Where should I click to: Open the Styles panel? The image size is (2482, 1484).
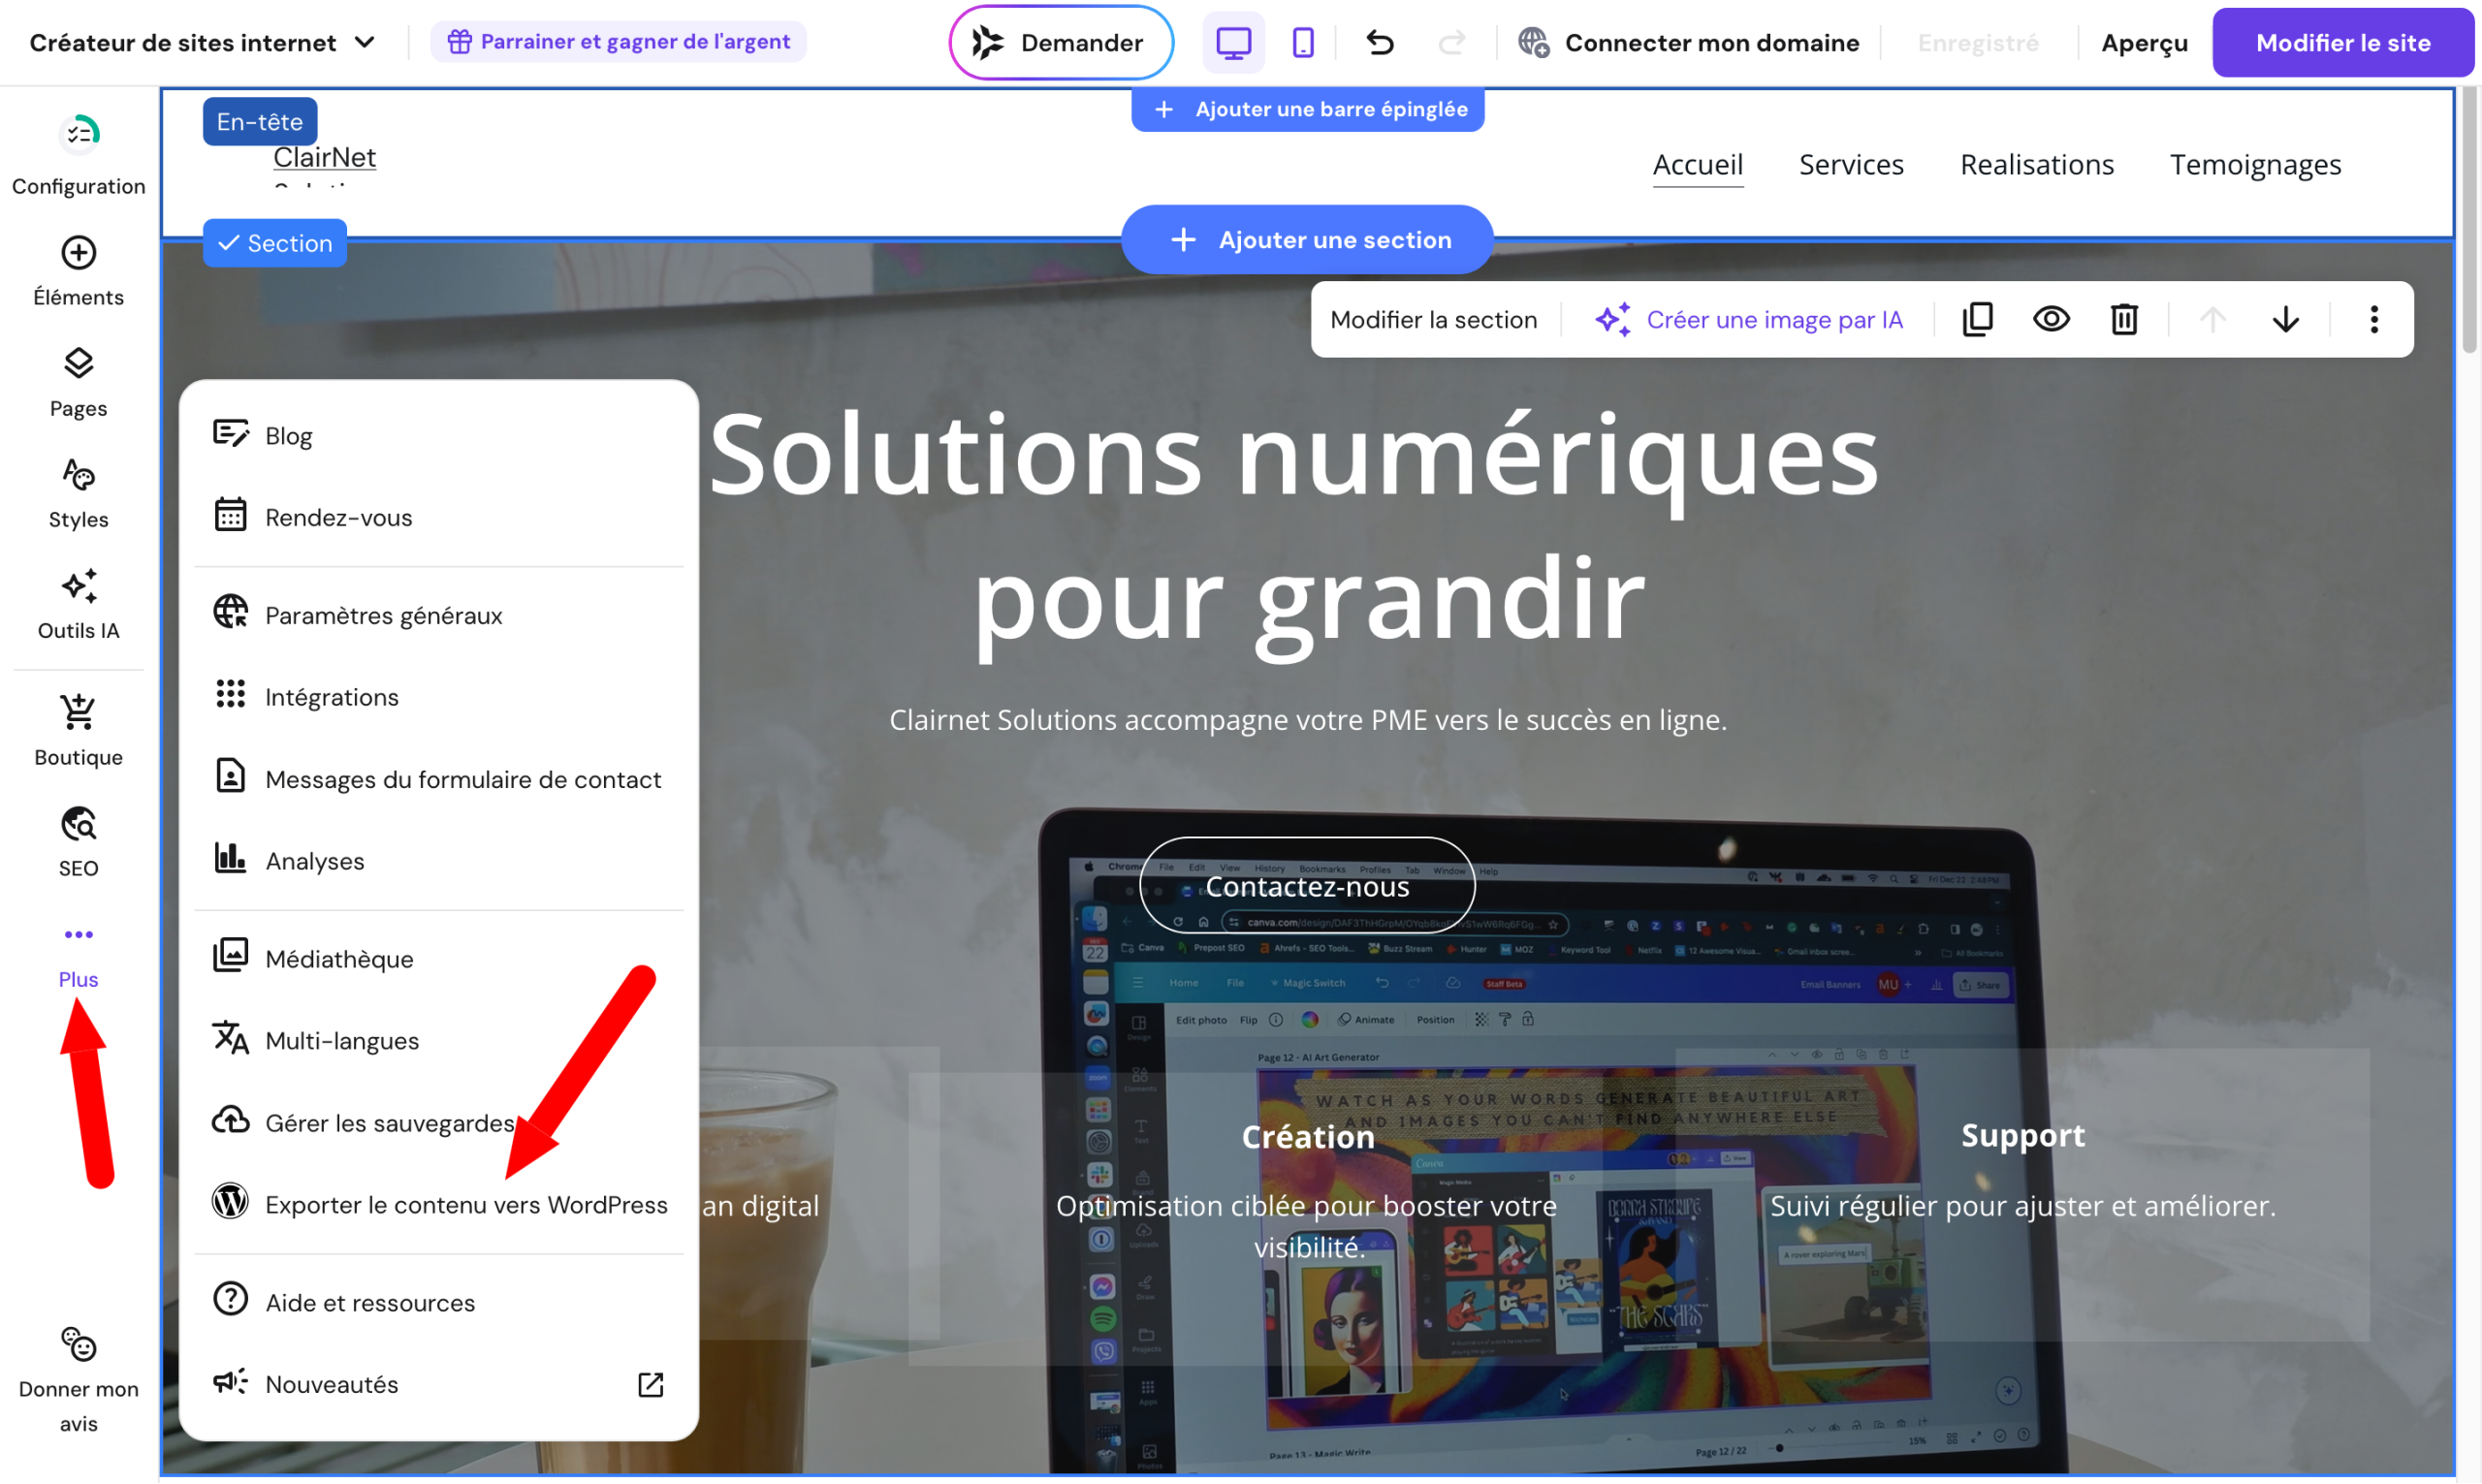coord(78,493)
